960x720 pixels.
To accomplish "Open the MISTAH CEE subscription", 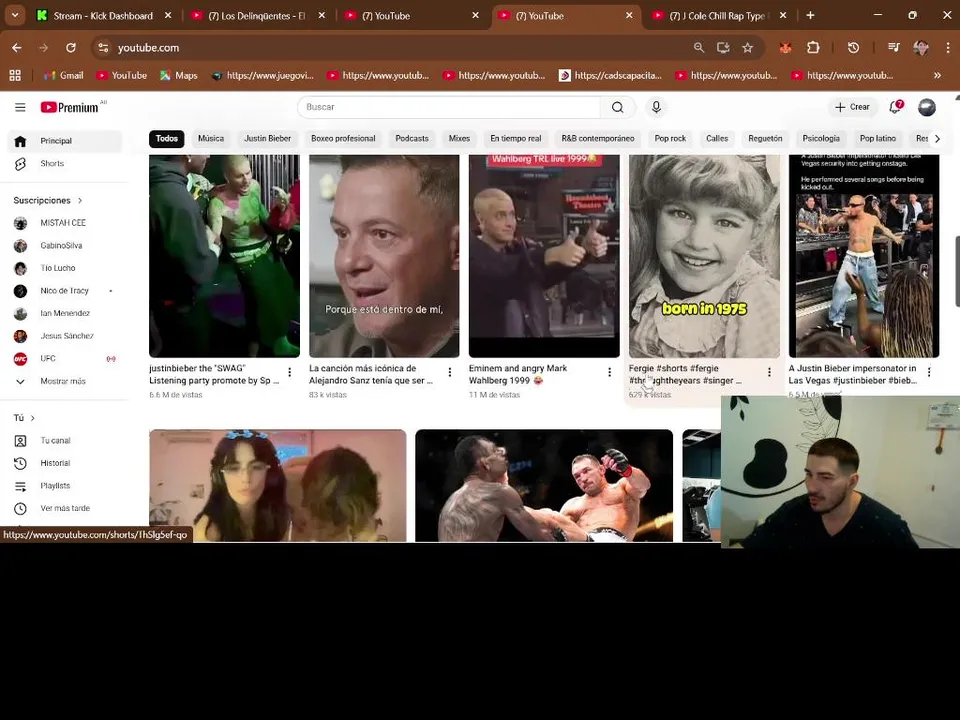I will tap(65, 223).
